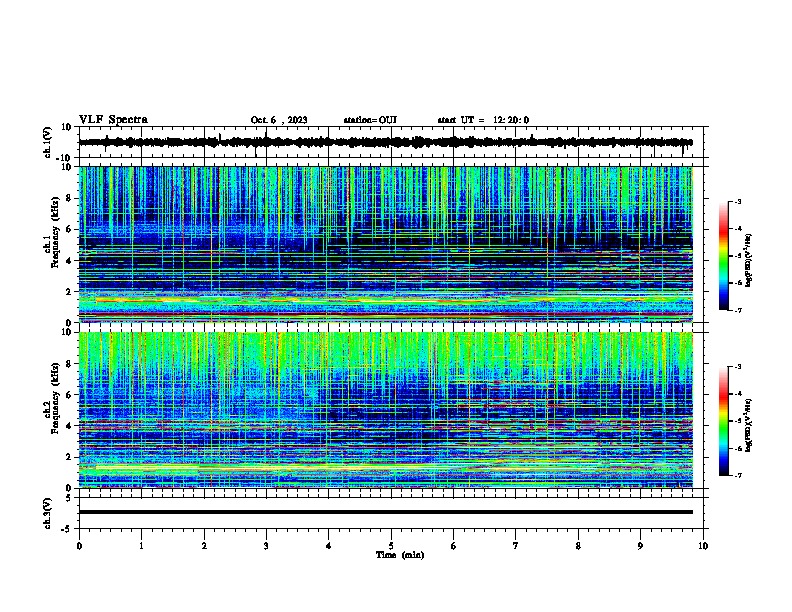This screenshot has width=792, height=612.
Task: Click time axis tick label "7"
Action: coord(516,546)
